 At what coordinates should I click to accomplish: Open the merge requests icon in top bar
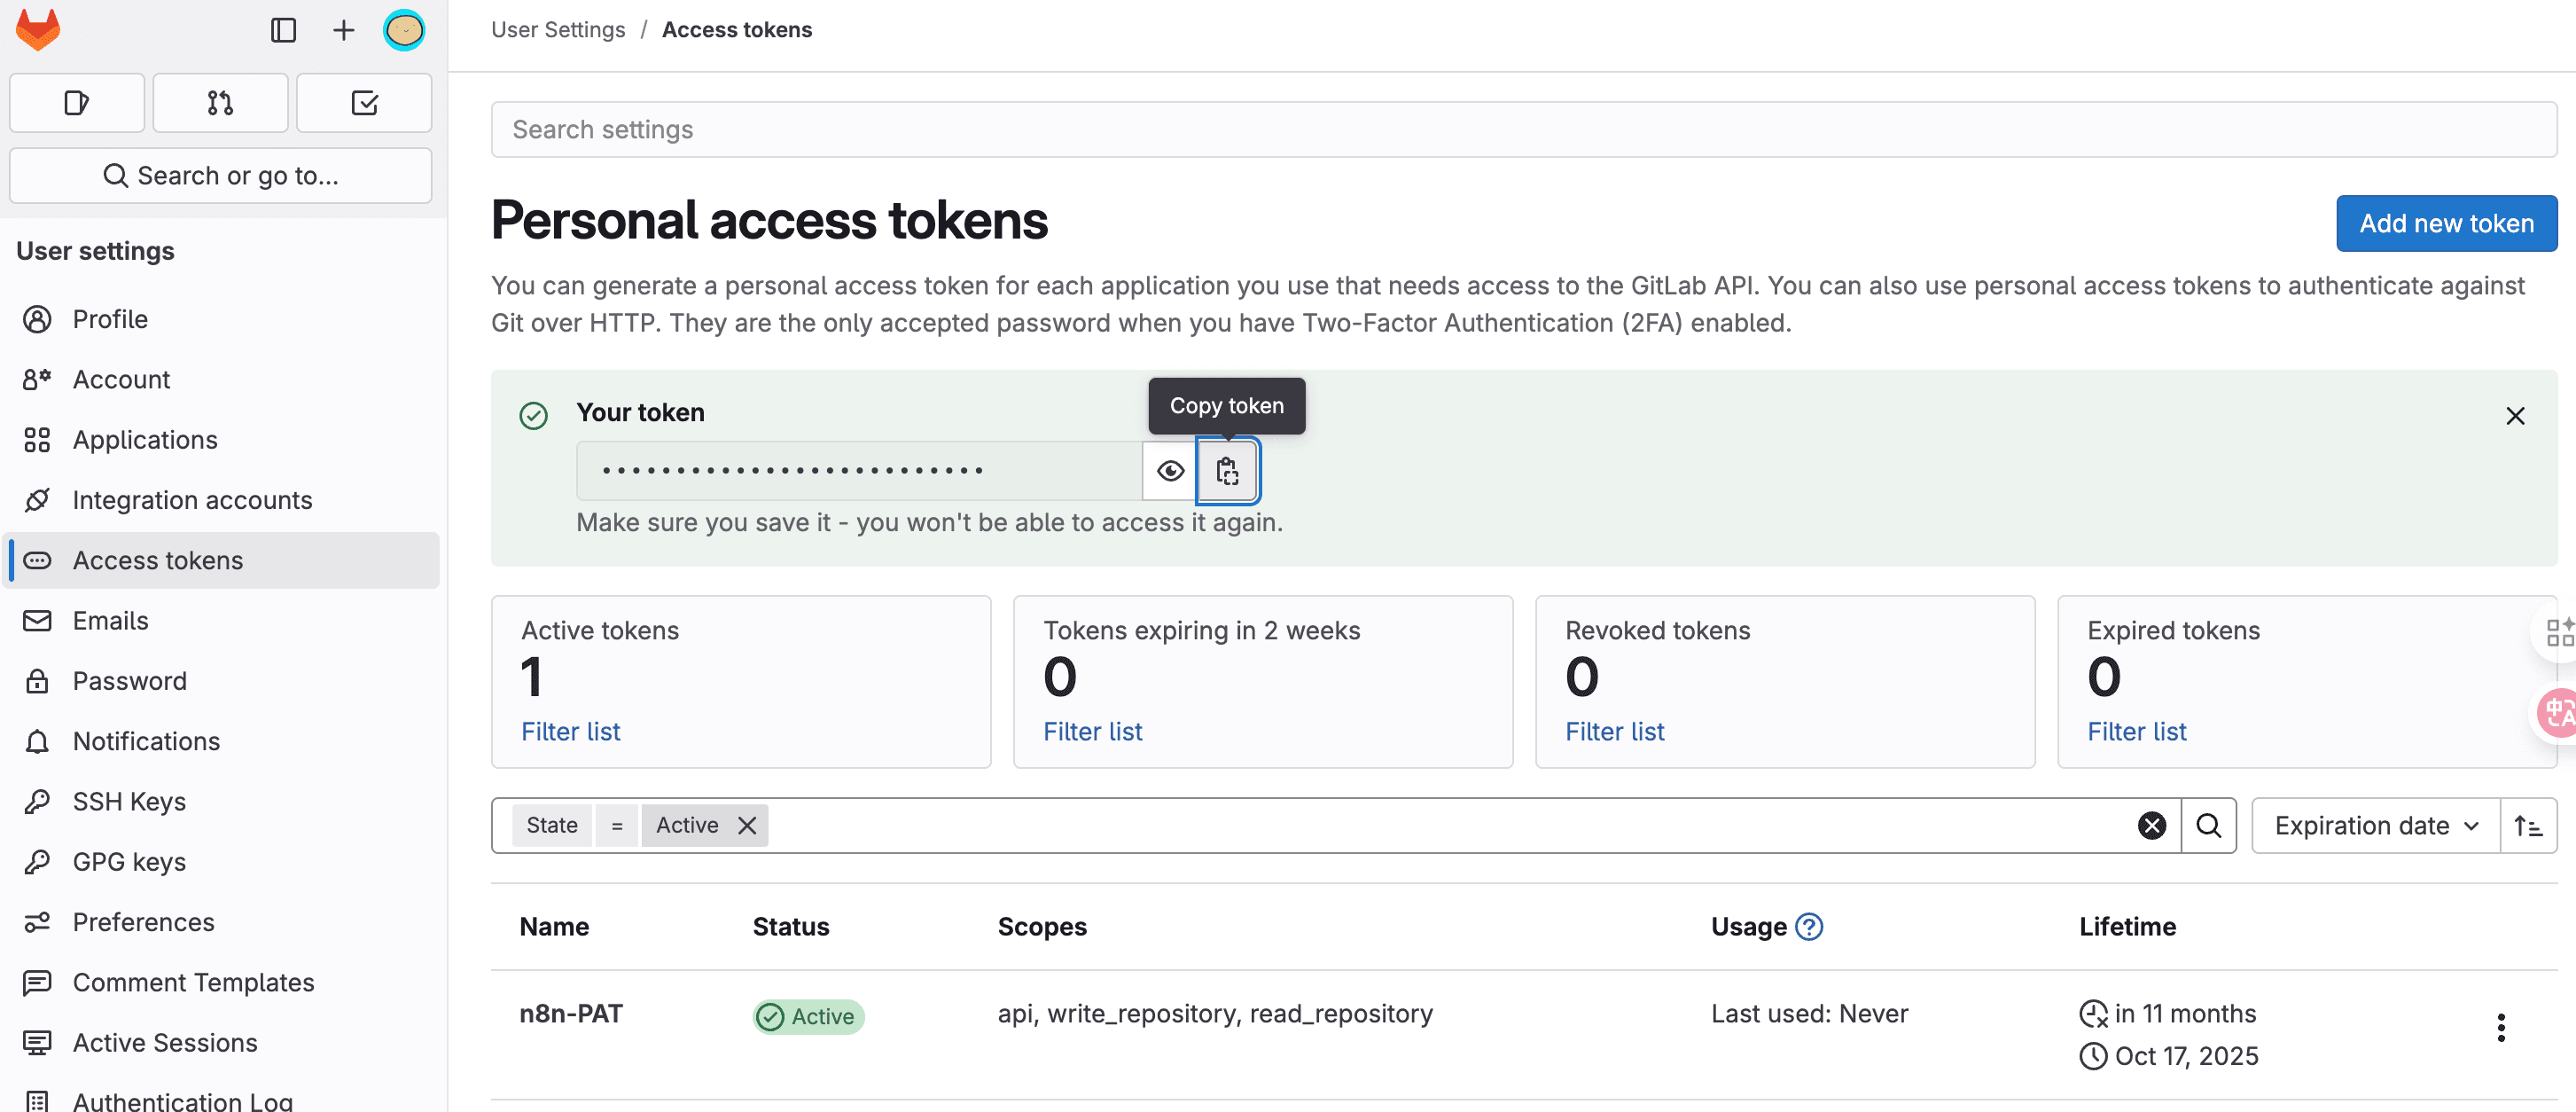point(220,102)
